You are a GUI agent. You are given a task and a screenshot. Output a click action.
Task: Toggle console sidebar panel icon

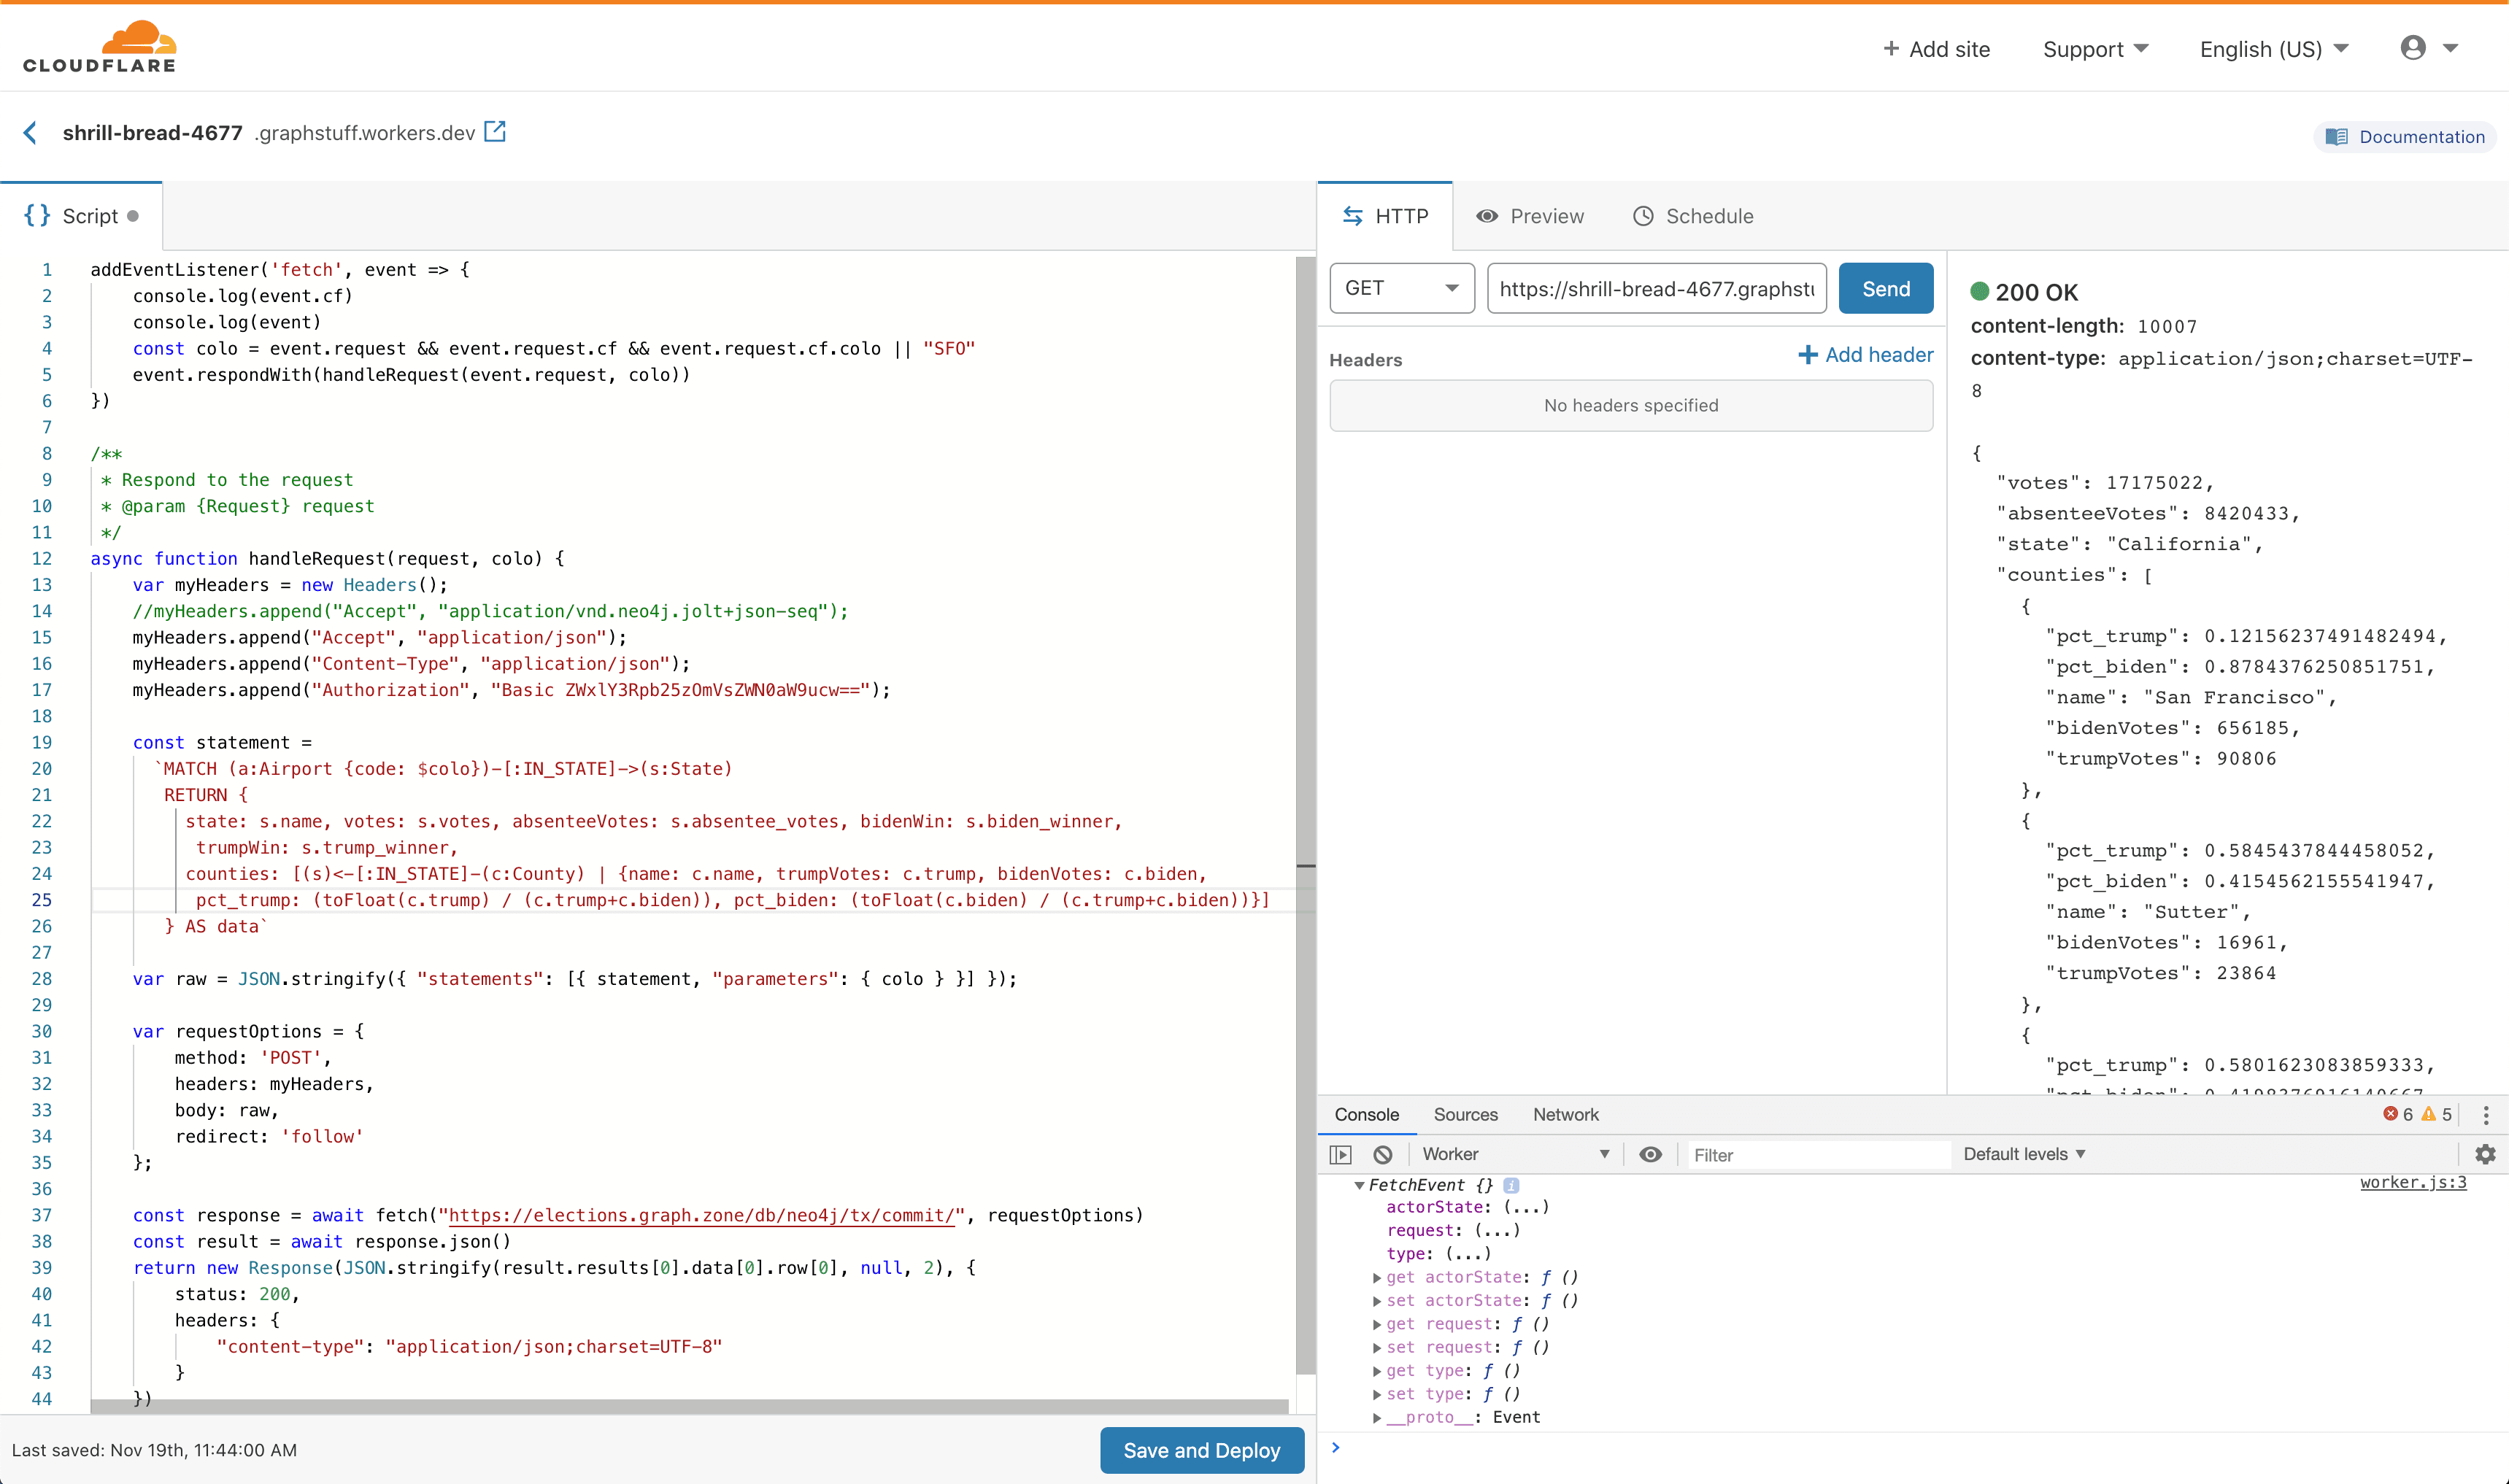coord(1341,1154)
